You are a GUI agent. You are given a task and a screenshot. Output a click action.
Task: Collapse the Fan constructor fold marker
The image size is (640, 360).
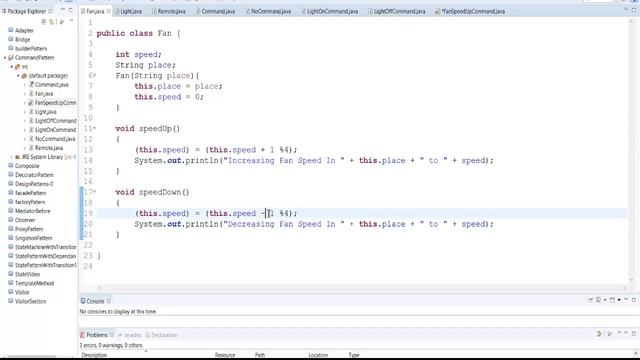(x=95, y=75)
